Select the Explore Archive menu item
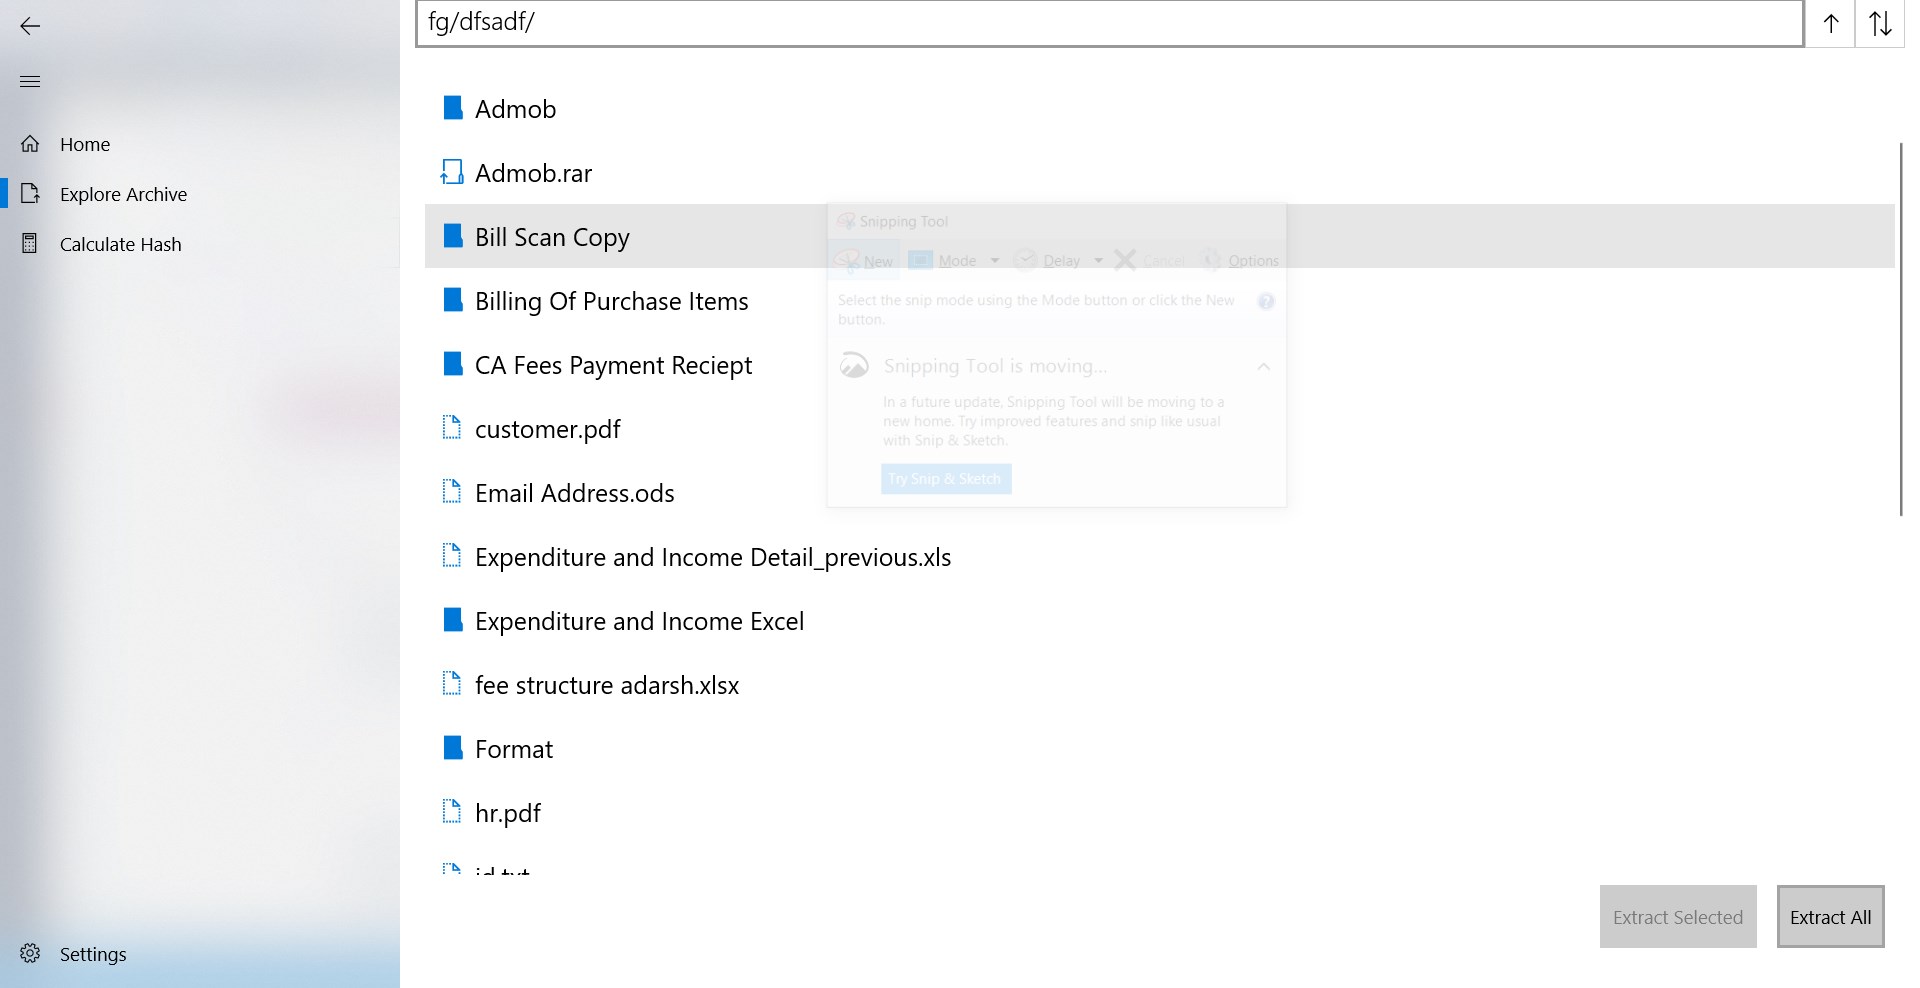 pyautogui.click(x=123, y=194)
